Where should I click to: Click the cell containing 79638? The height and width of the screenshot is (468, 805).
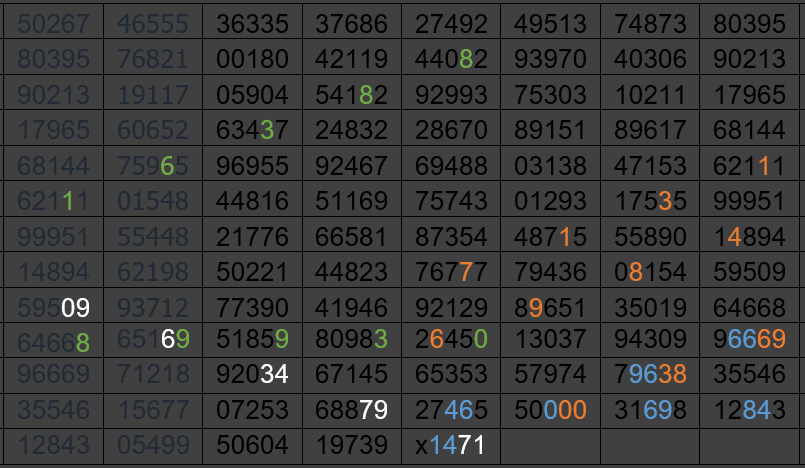(x=650, y=375)
